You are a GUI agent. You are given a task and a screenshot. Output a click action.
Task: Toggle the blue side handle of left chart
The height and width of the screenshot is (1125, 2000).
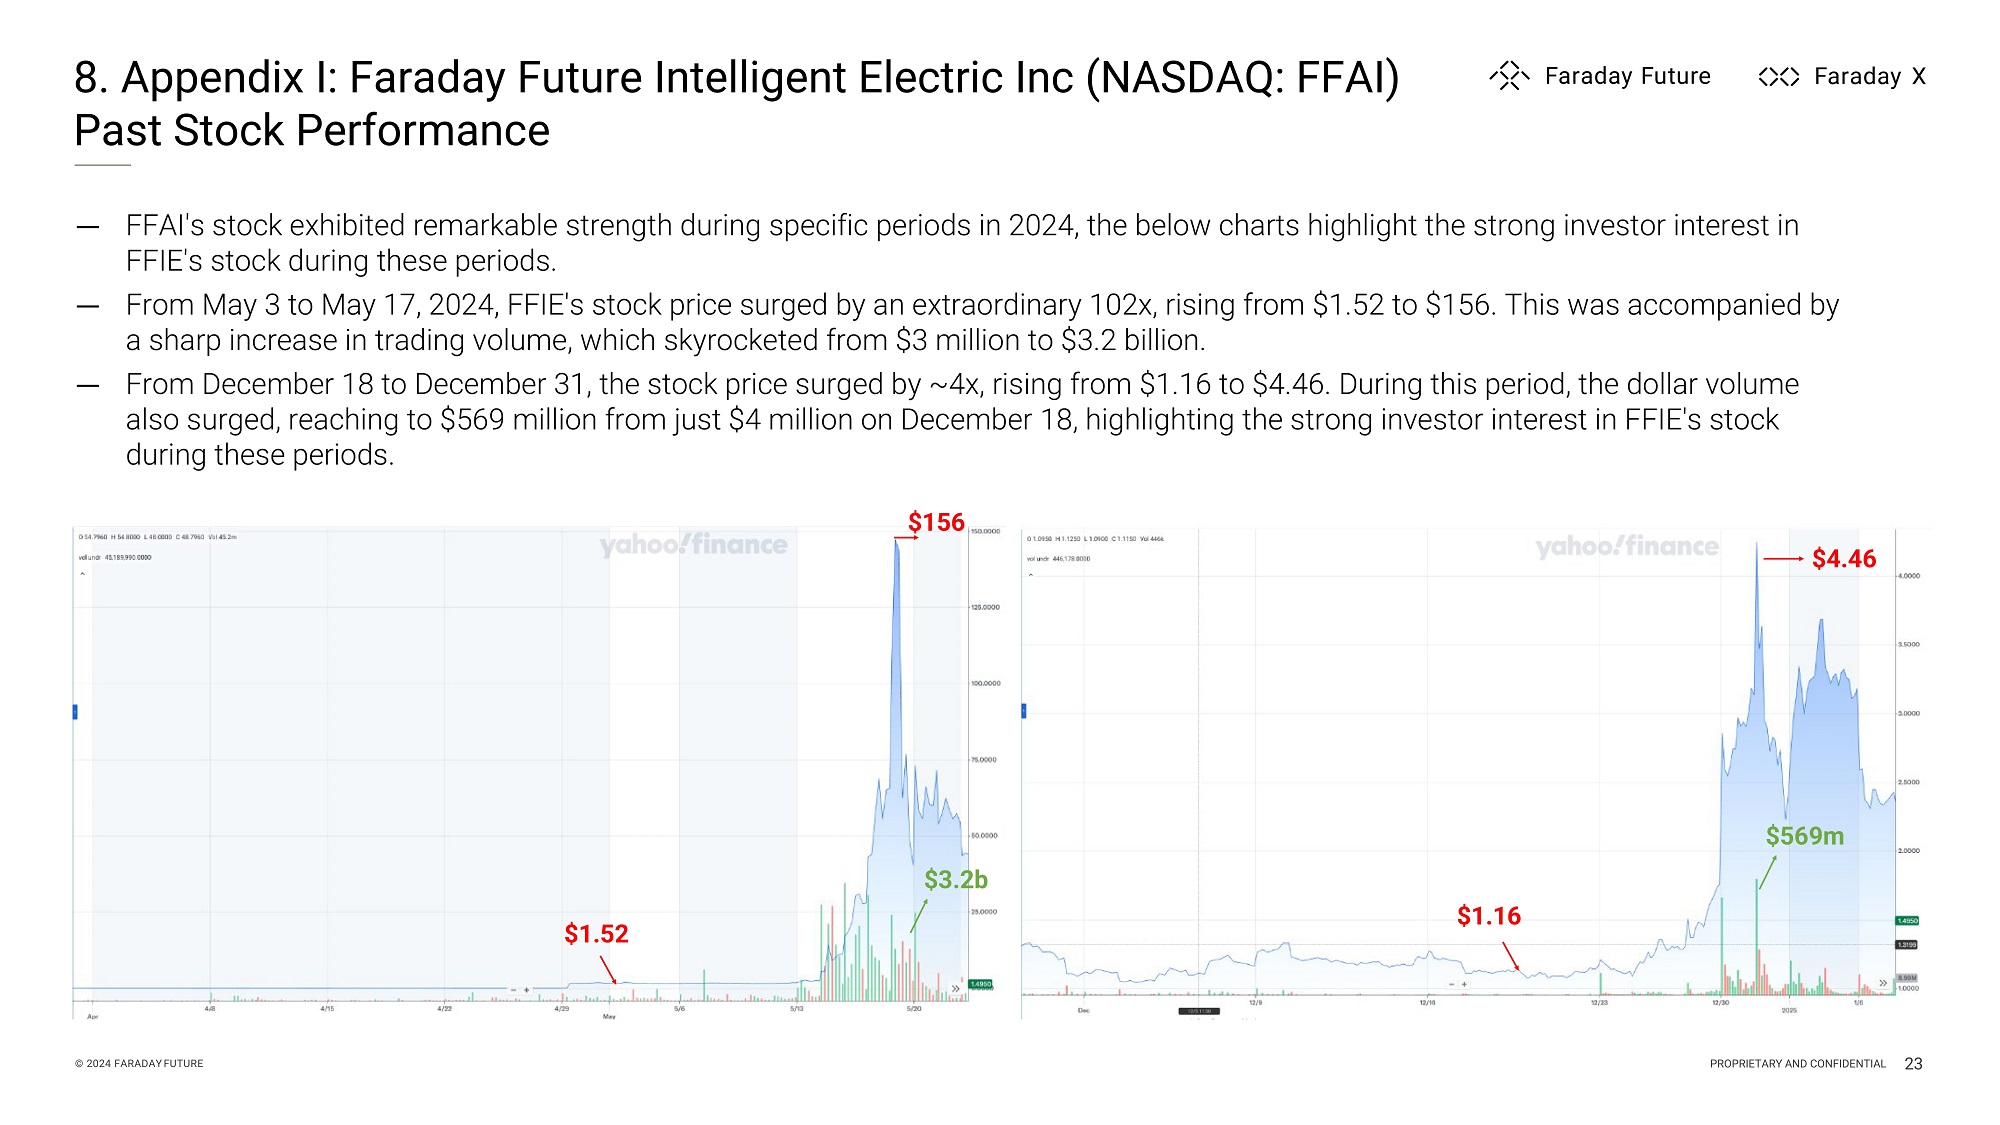click(75, 712)
